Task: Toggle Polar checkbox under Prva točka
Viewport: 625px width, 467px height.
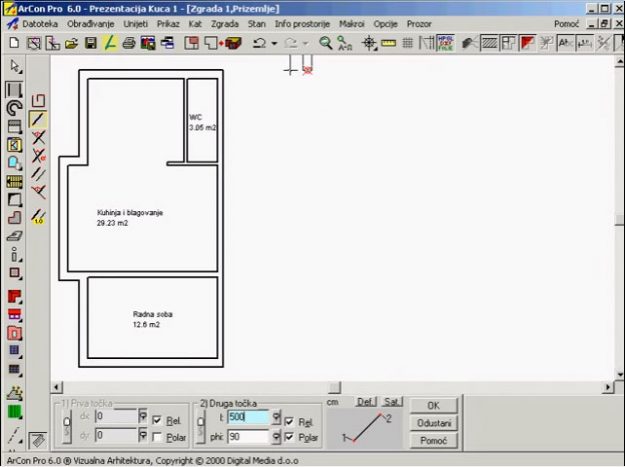Action: coord(157,437)
